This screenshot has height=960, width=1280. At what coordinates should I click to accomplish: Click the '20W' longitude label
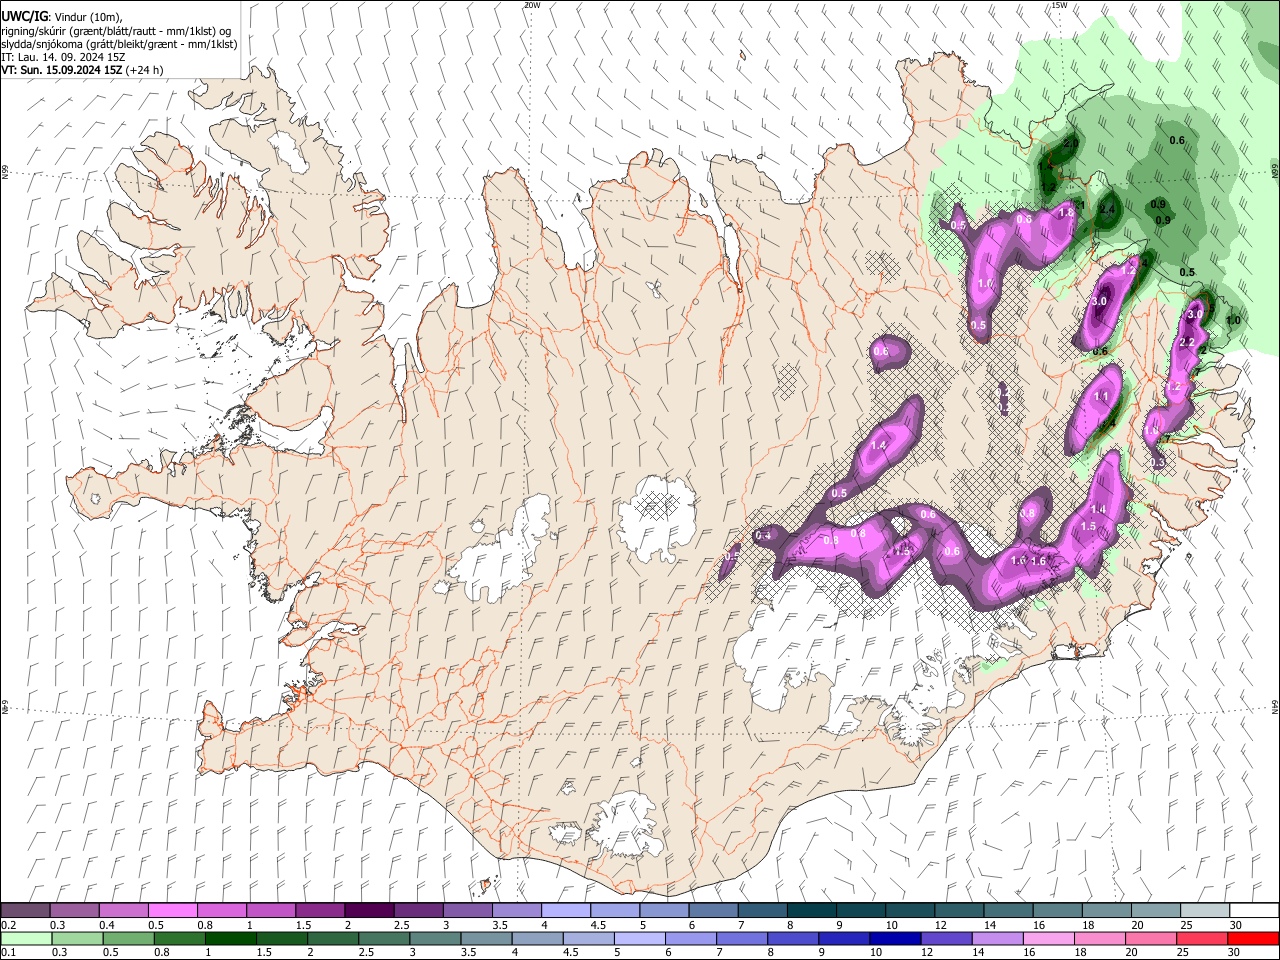click(531, 5)
